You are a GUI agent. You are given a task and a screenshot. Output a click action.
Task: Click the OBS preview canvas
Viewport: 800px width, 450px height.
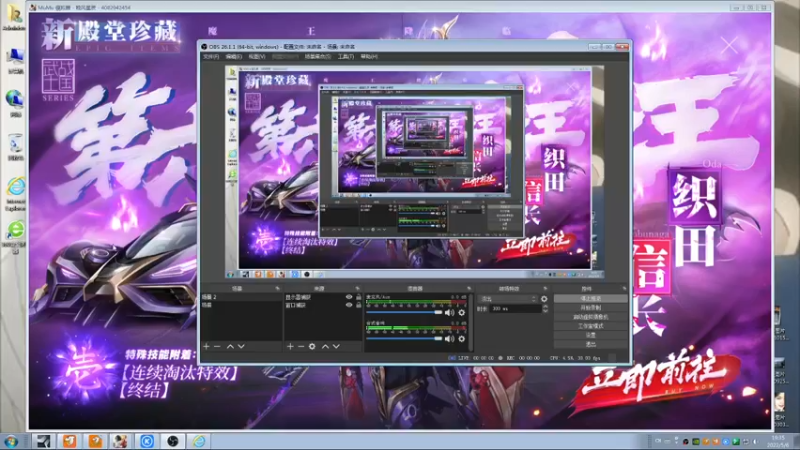[x=414, y=171]
